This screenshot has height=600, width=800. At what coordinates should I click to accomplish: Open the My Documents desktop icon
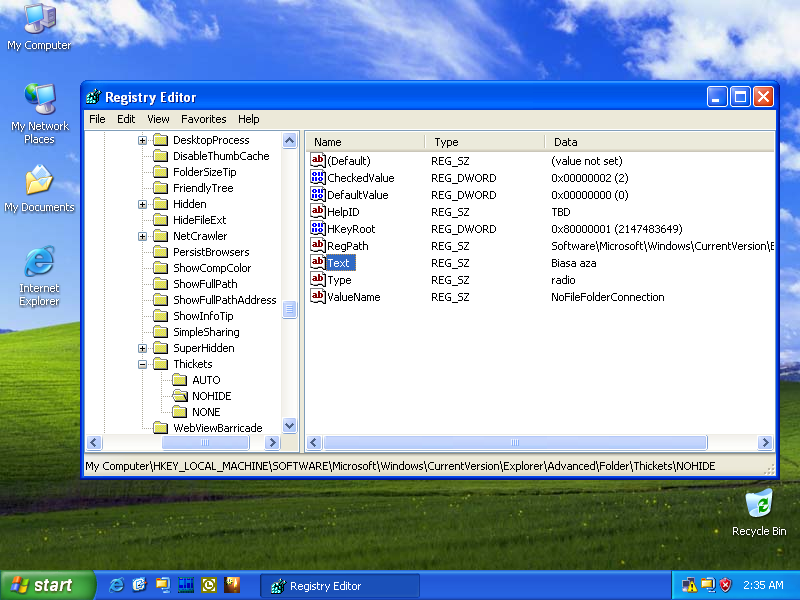(39, 188)
